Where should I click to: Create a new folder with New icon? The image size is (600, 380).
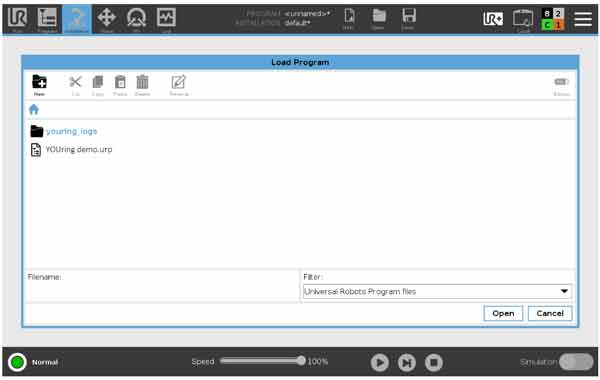tap(39, 85)
